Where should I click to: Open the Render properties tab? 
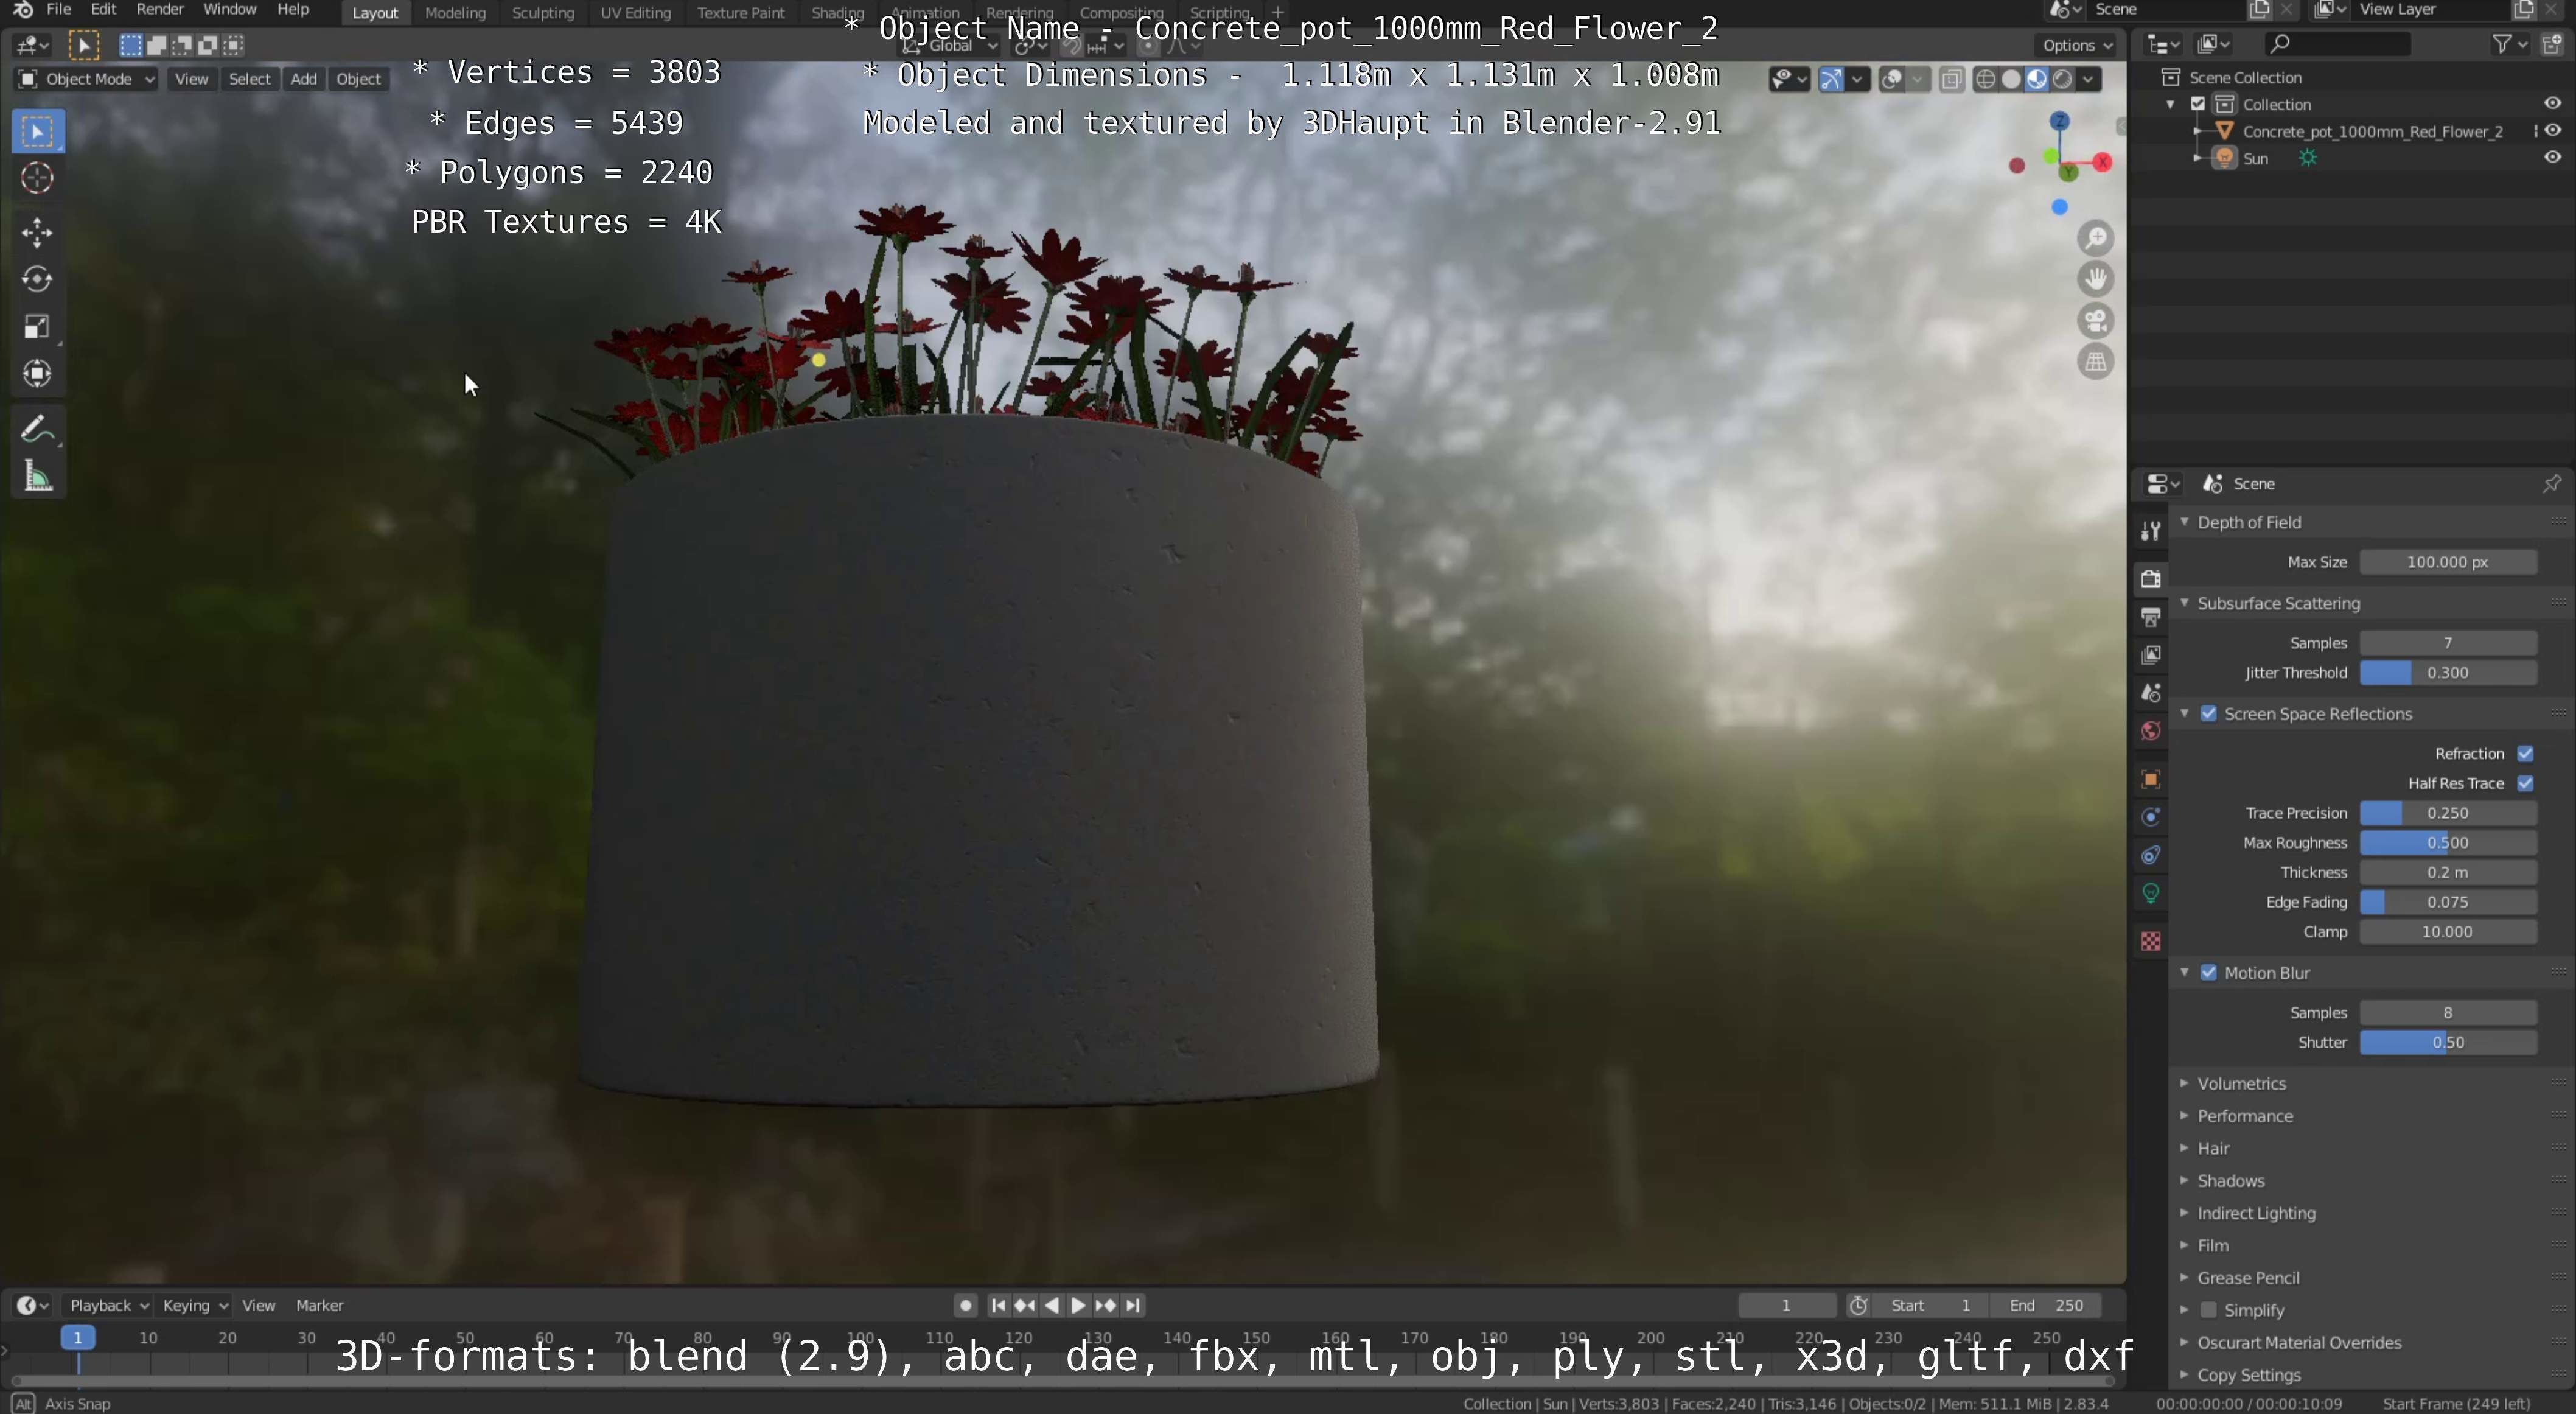point(2150,579)
